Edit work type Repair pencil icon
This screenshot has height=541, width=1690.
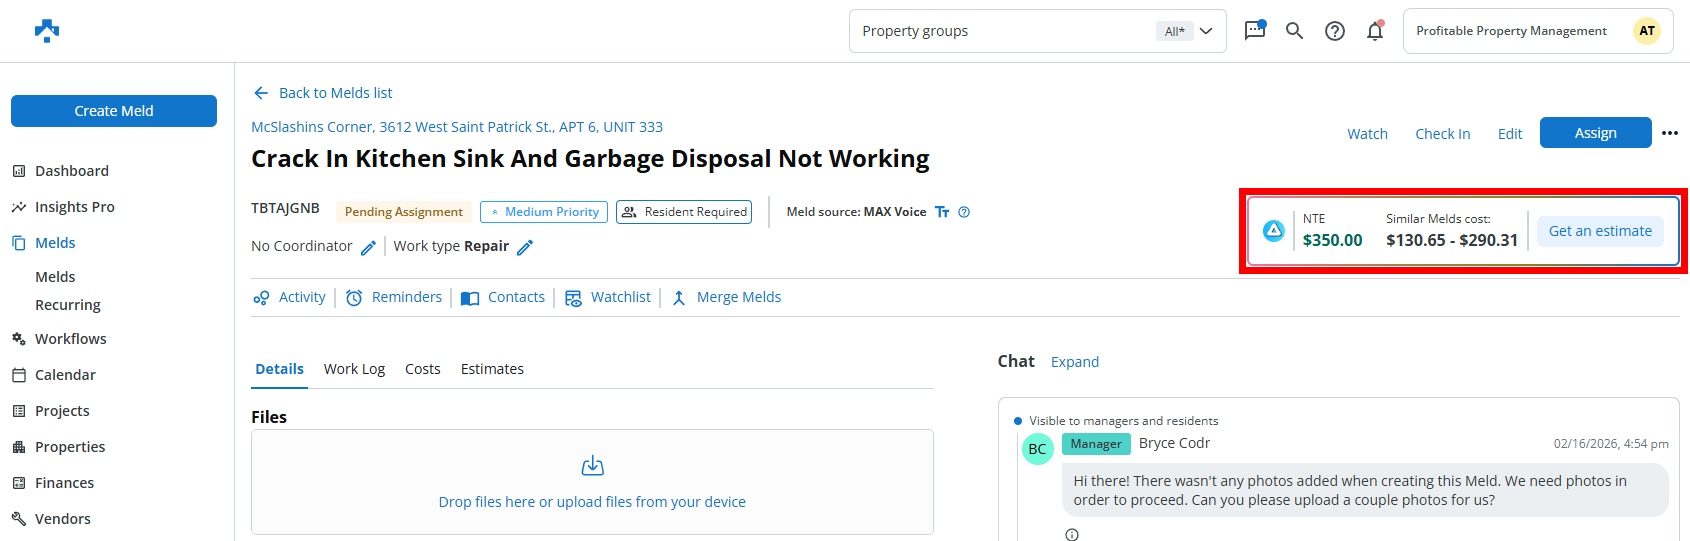click(525, 247)
